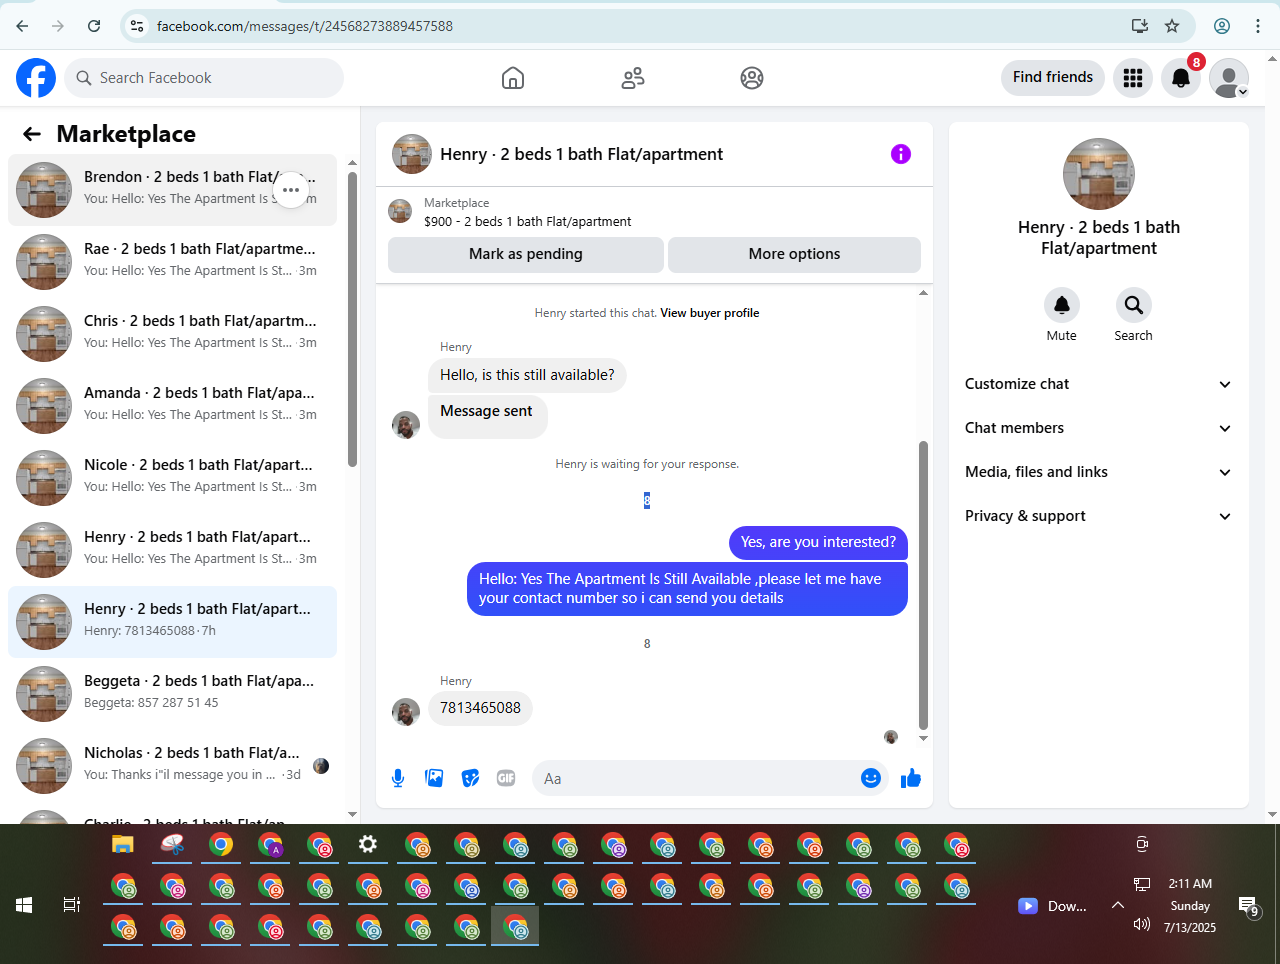The width and height of the screenshot is (1280, 964).
Task: Expand Chat members section
Action: pyautogui.click(x=1098, y=428)
